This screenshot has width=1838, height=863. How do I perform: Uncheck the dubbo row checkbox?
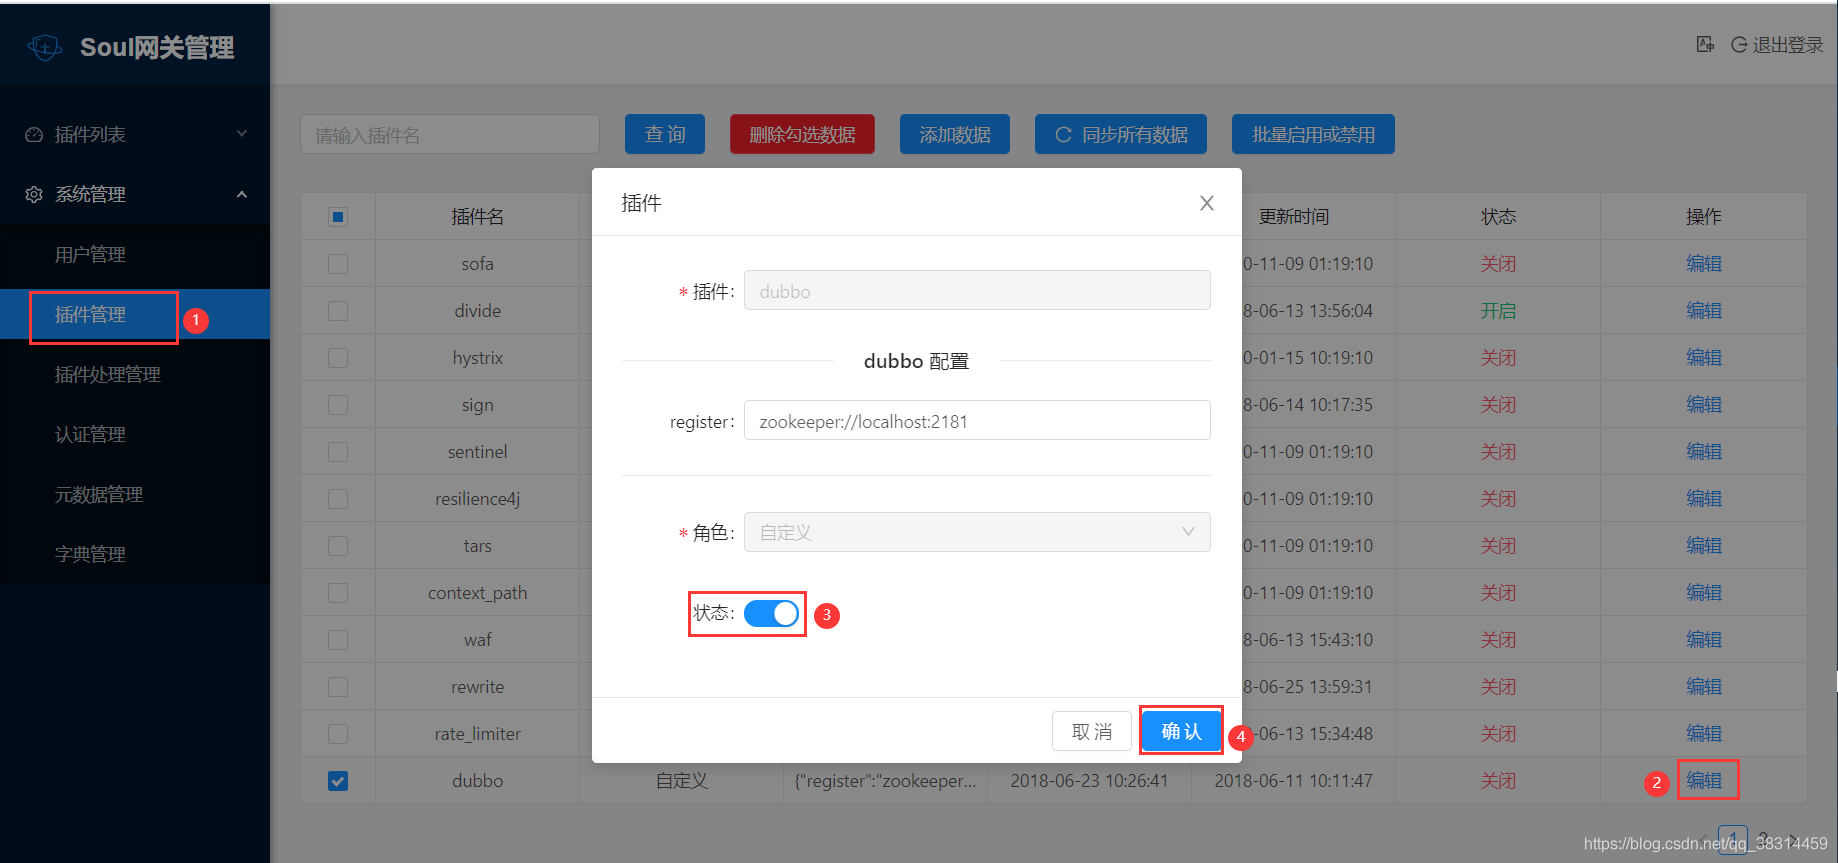pyautogui.click(x=338, y=781)
